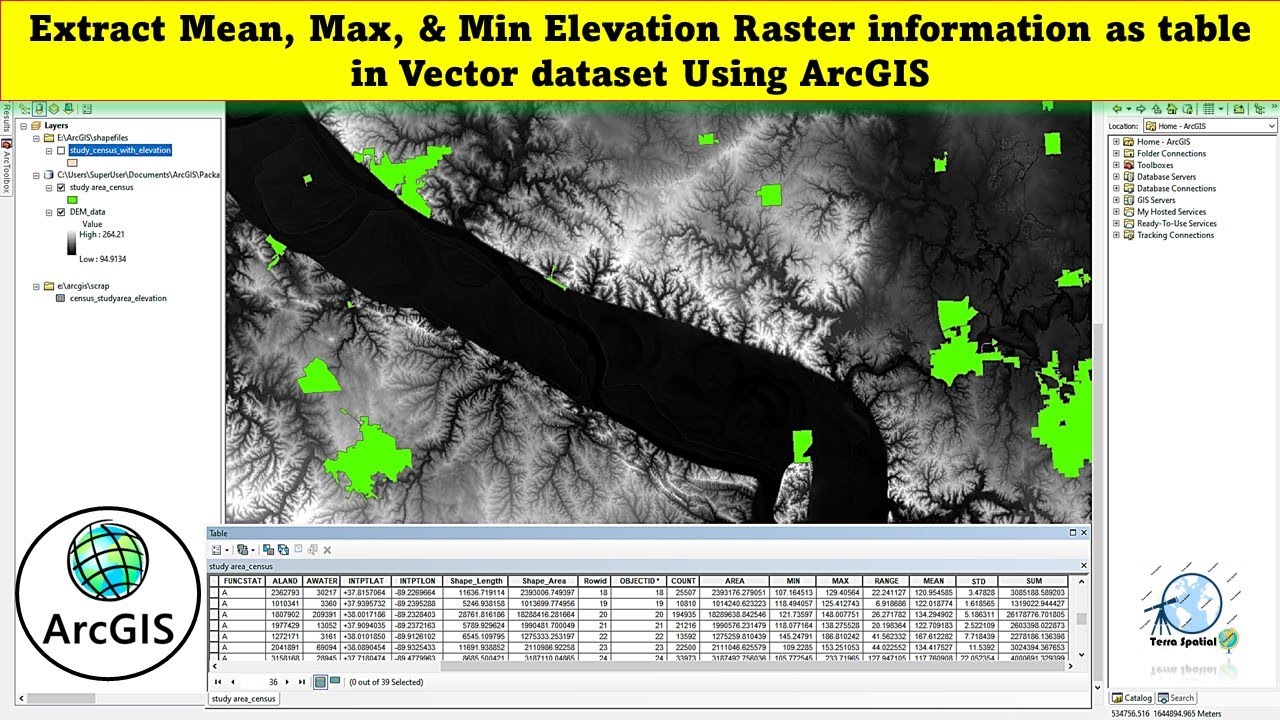Expand GIS Servers node
This screenshot has width=1280, height=720.
coord(1116,200)
